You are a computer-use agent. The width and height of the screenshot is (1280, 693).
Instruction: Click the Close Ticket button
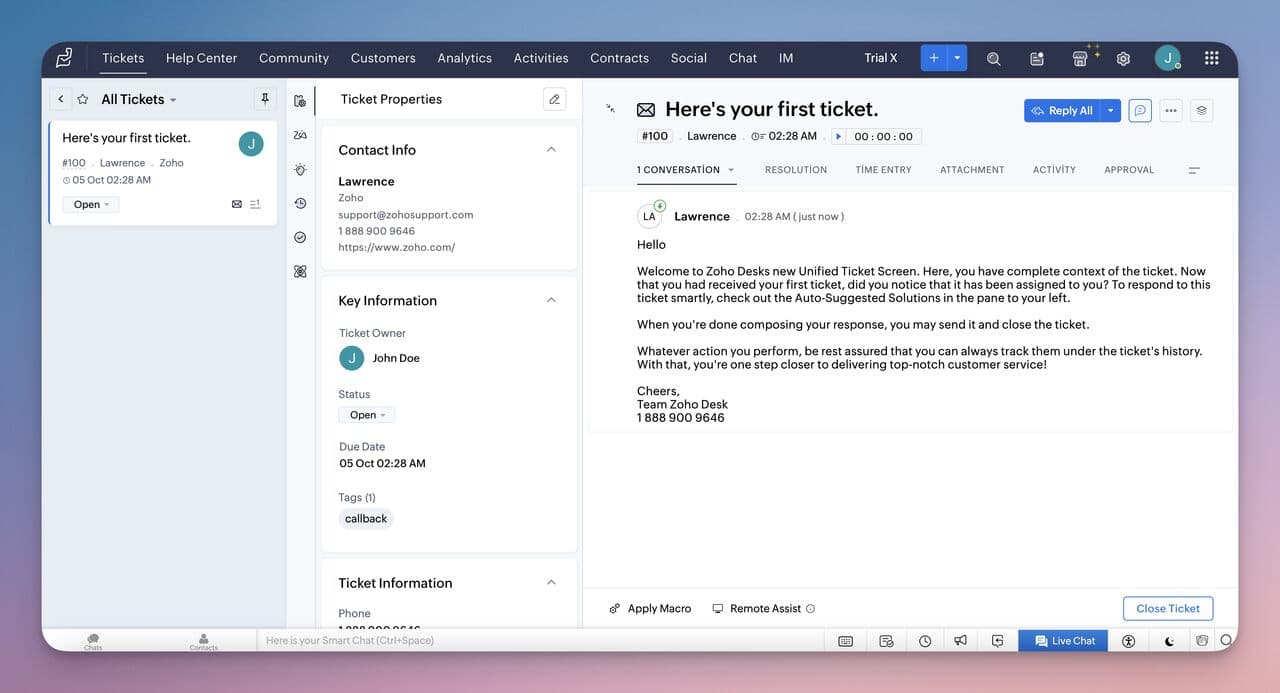[x=1168, y=608]
